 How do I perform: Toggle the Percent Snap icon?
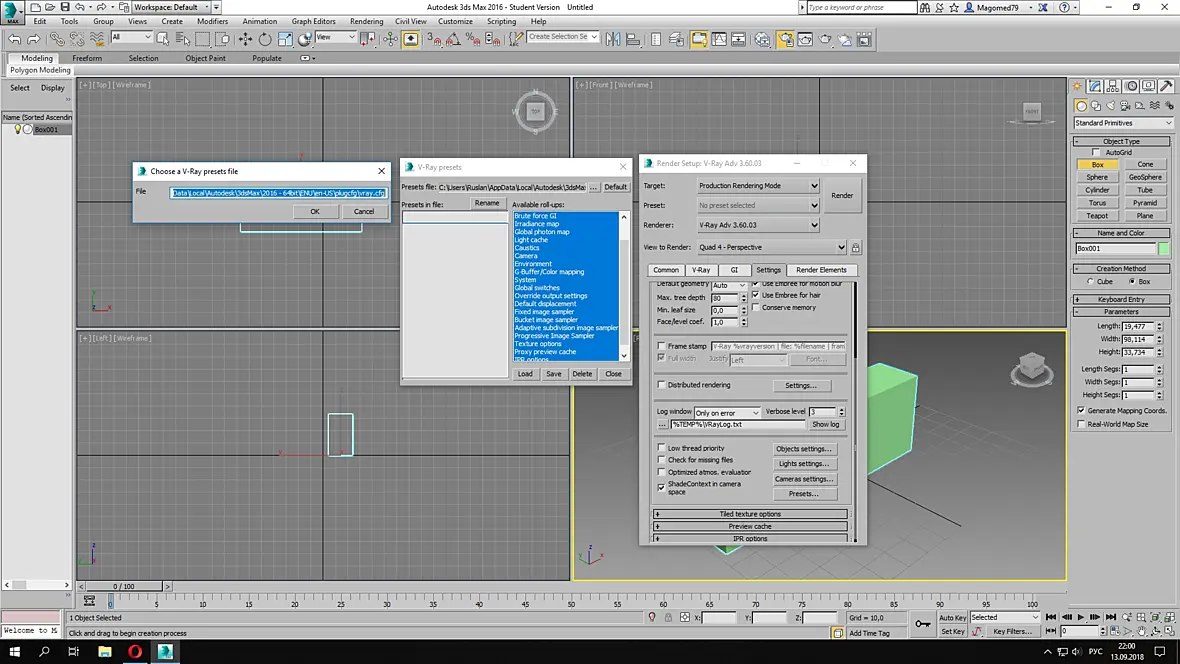coord(473,39)
